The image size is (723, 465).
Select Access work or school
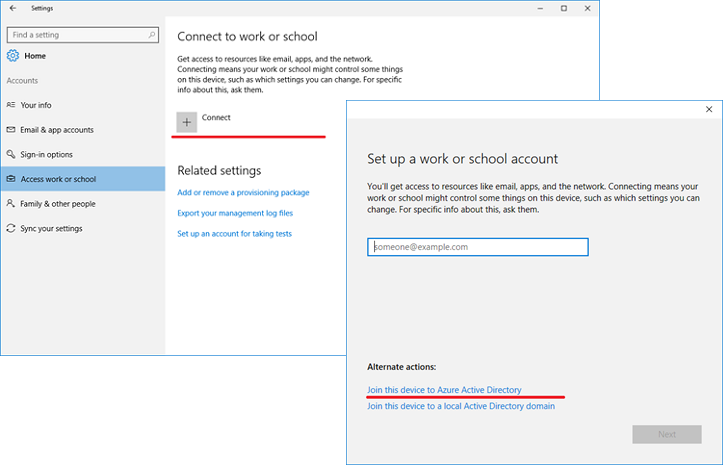(x=83, y=179)
